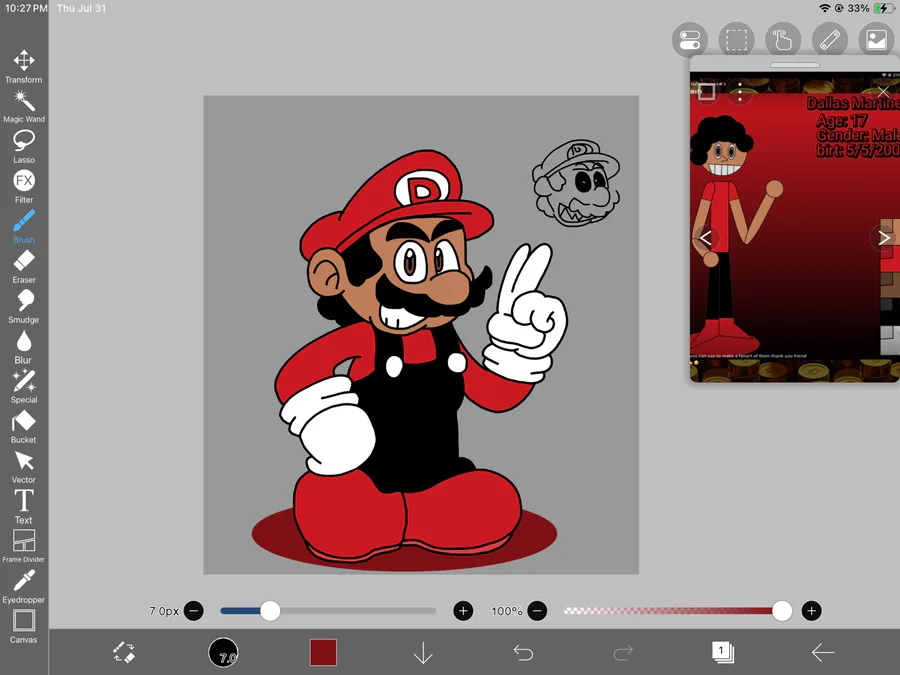Tap the down arrow hide-toolbar button
This screenshot has width=900, height=675.
pyautogui.click(x=423, y=653)
